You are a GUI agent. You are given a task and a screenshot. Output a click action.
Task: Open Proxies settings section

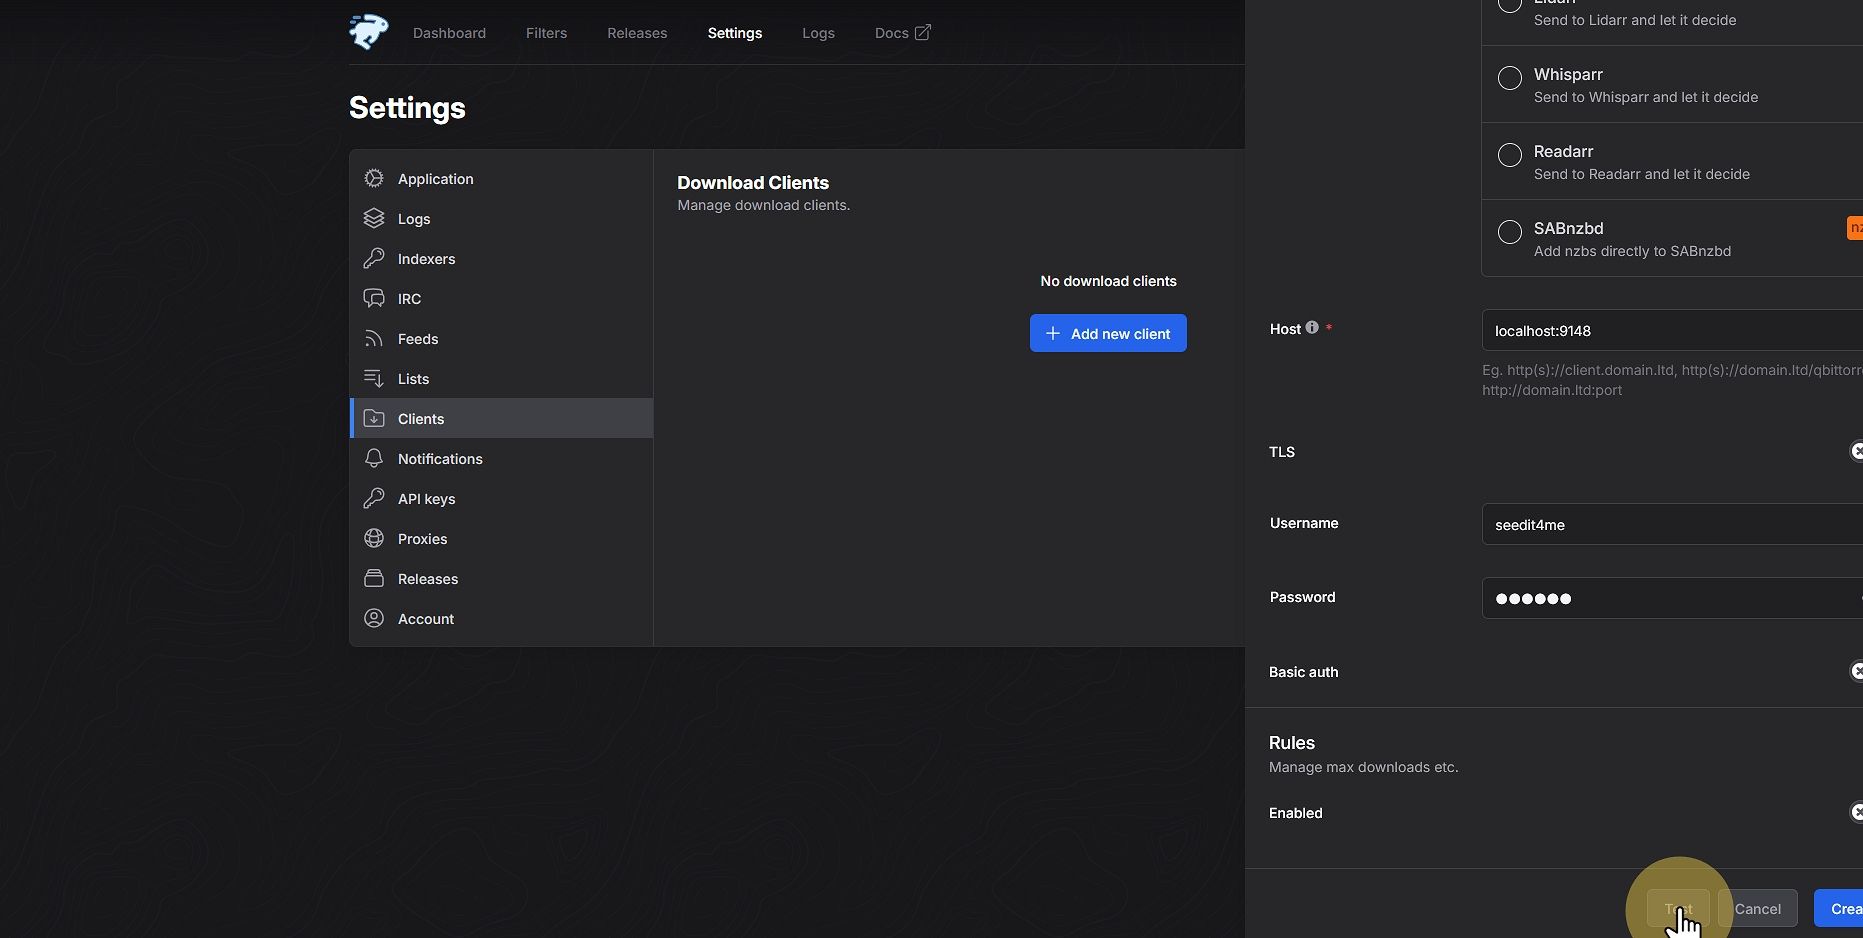click(502, 538)
